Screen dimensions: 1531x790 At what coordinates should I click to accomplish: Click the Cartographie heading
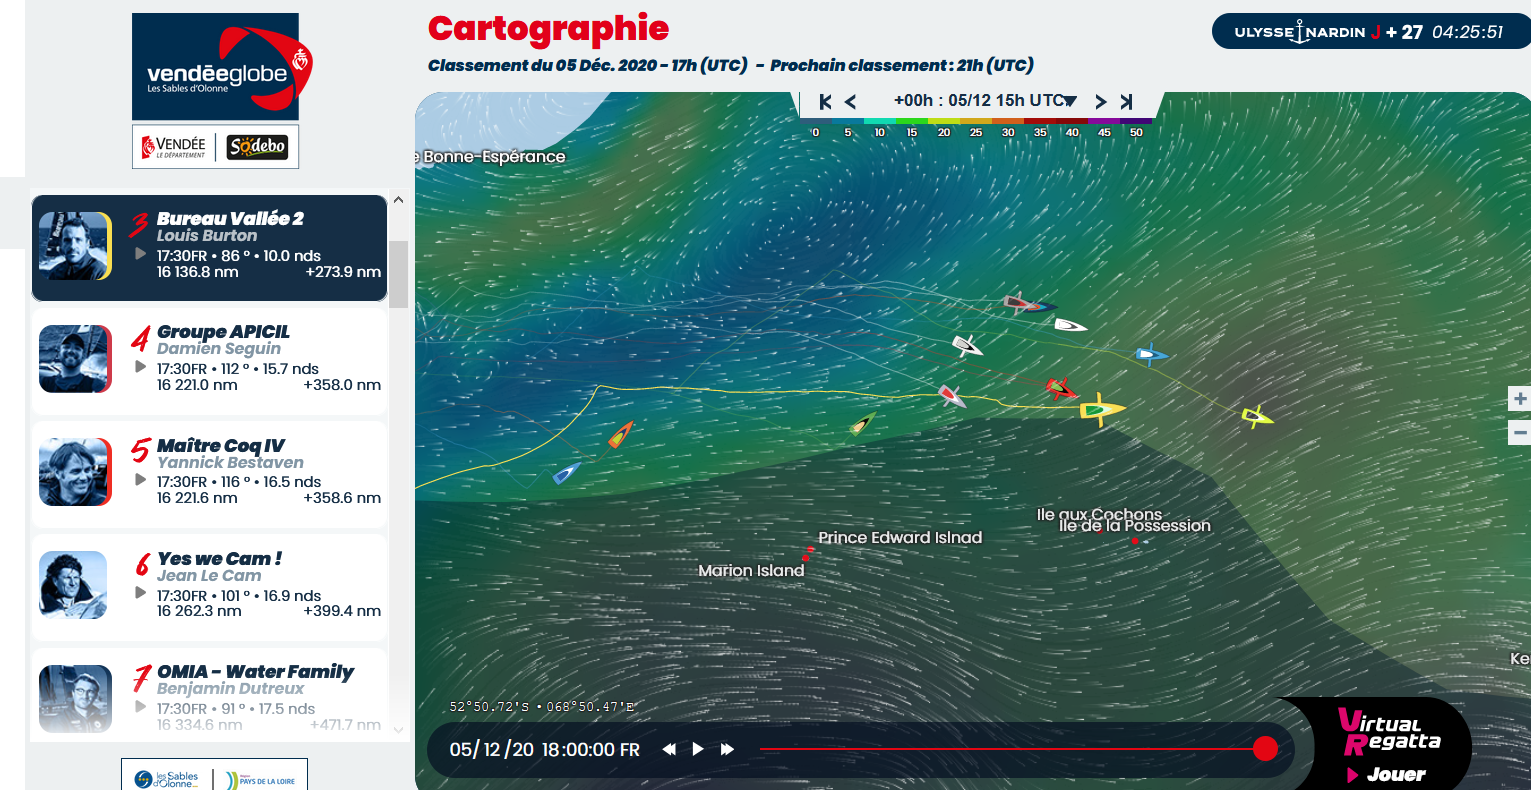point(548,29)
